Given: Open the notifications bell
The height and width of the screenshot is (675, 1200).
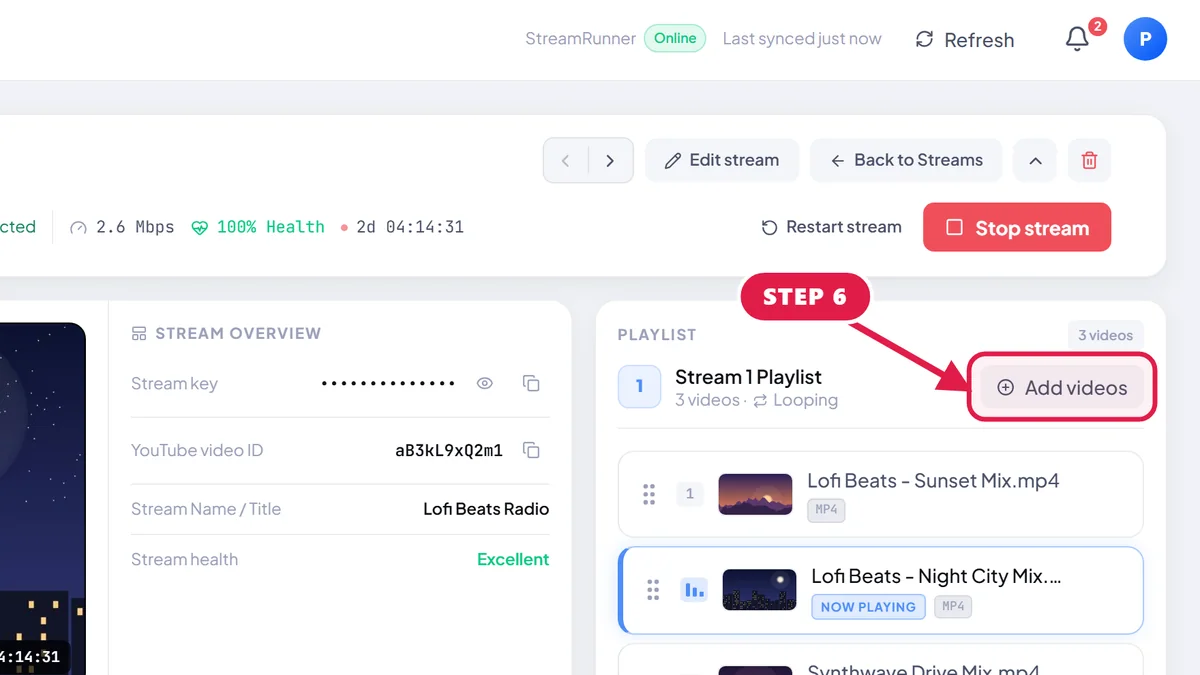Looking at the screenshot, I should [x=1077, y=39].
